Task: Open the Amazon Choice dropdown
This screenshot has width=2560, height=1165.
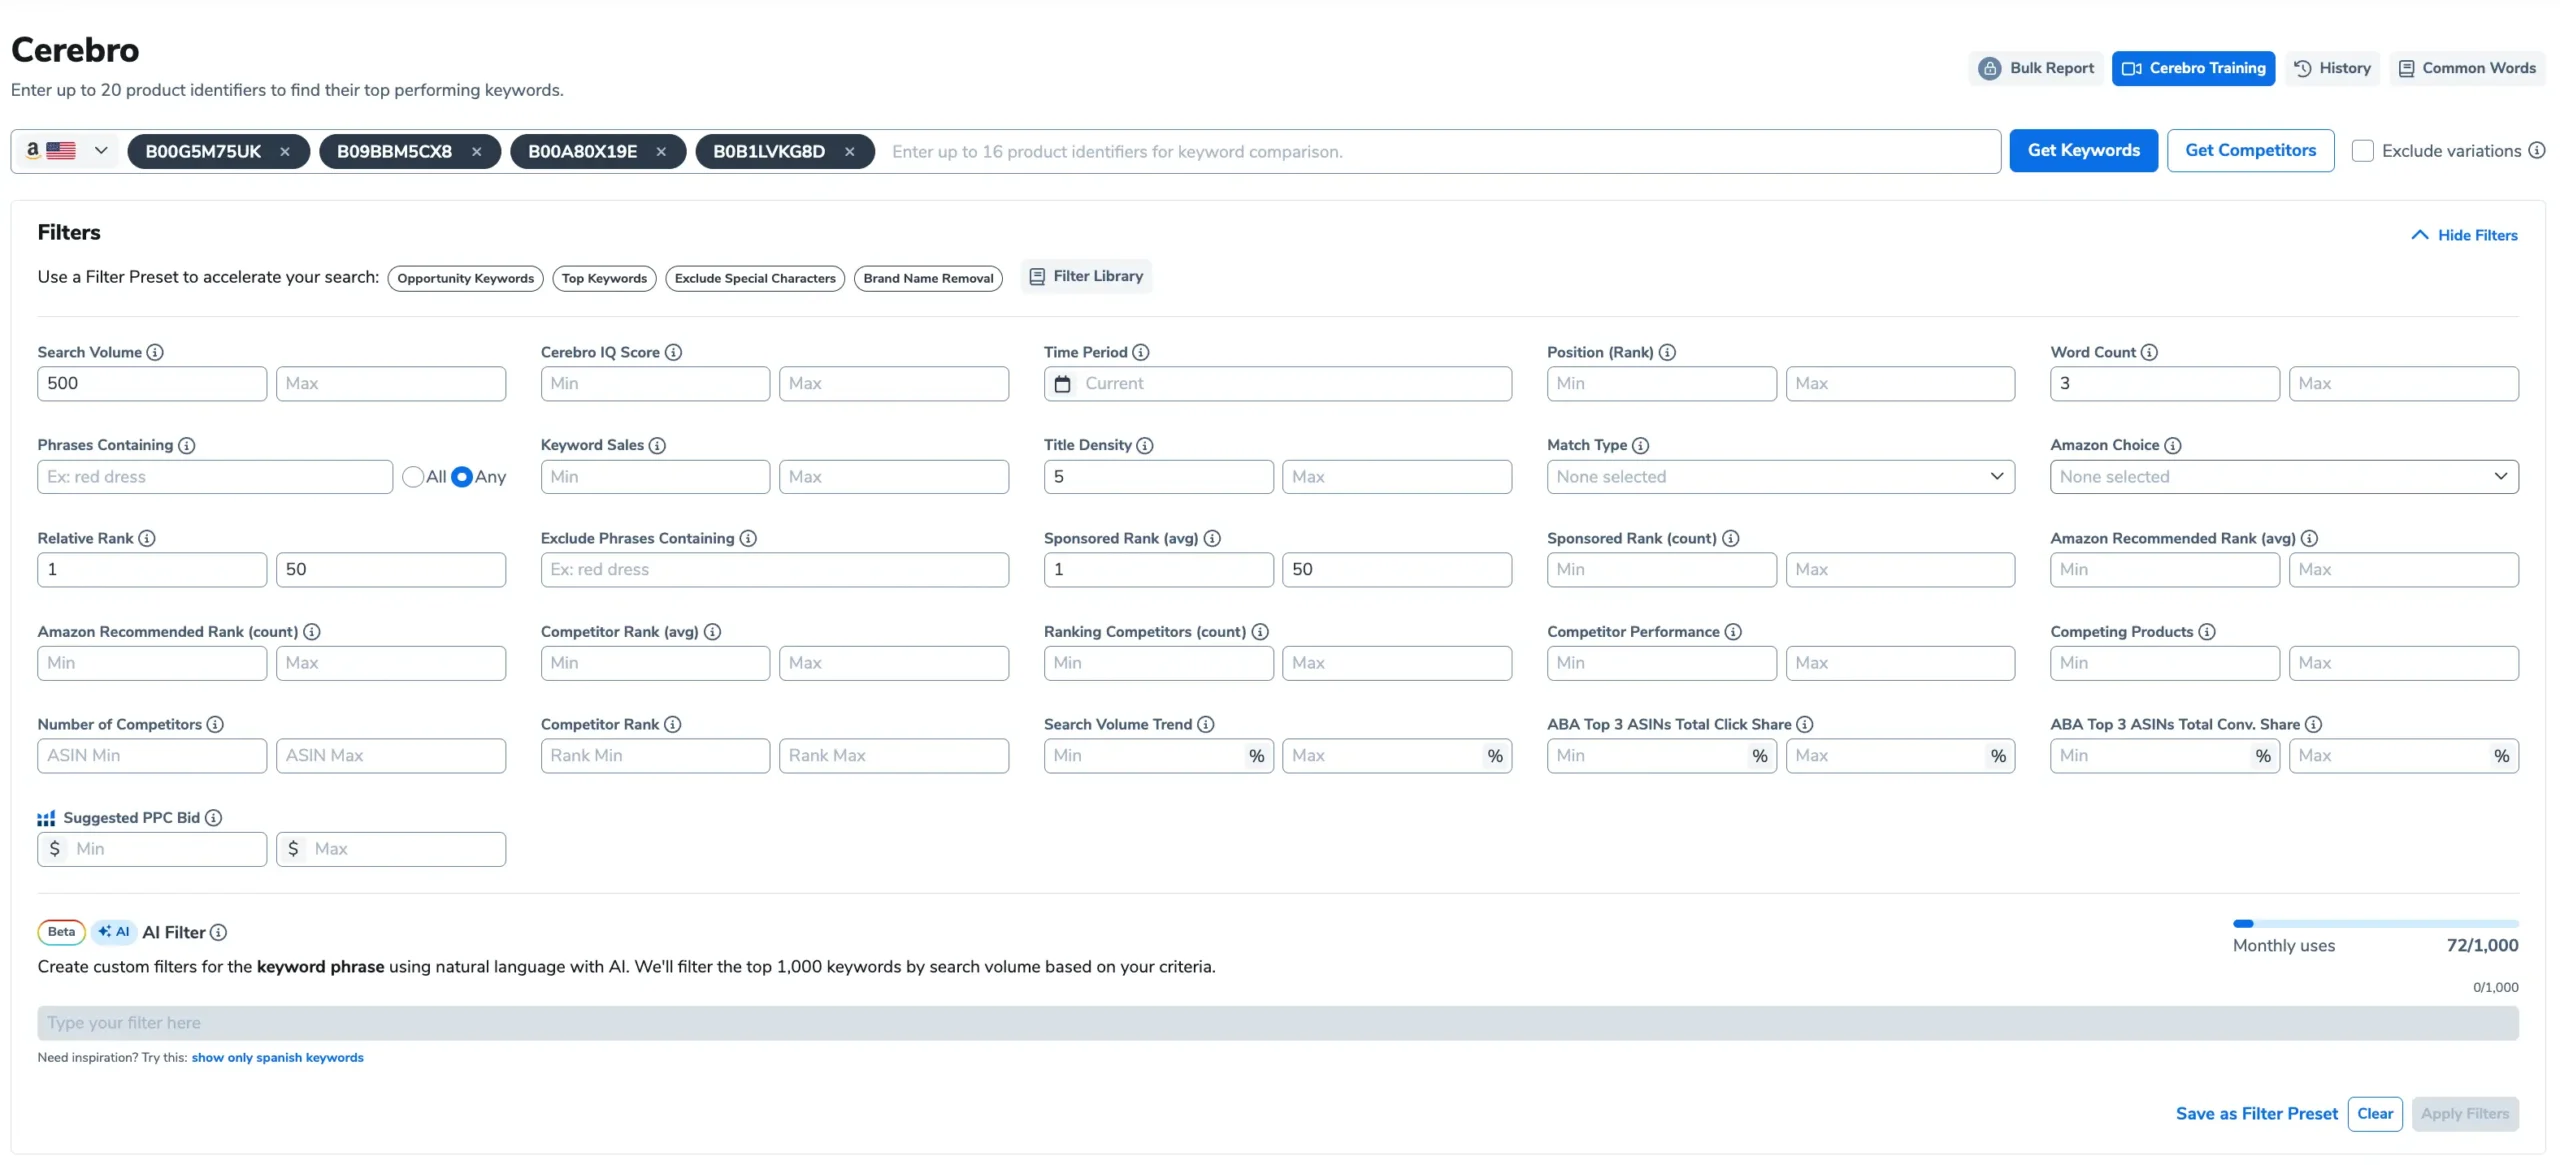Action: 2284,477
